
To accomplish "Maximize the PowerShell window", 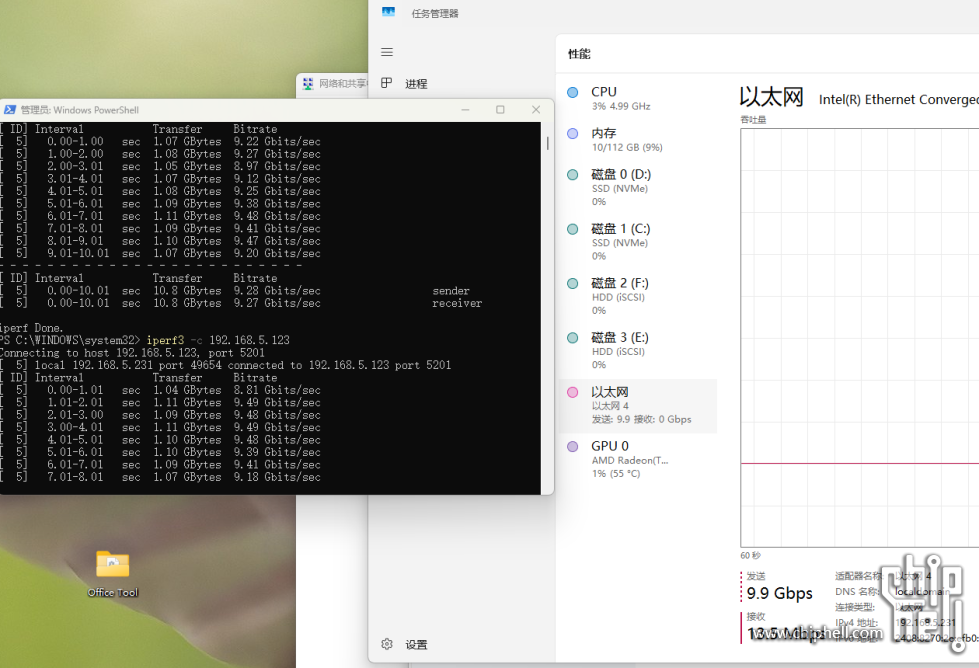I will (x=500, y=110).
